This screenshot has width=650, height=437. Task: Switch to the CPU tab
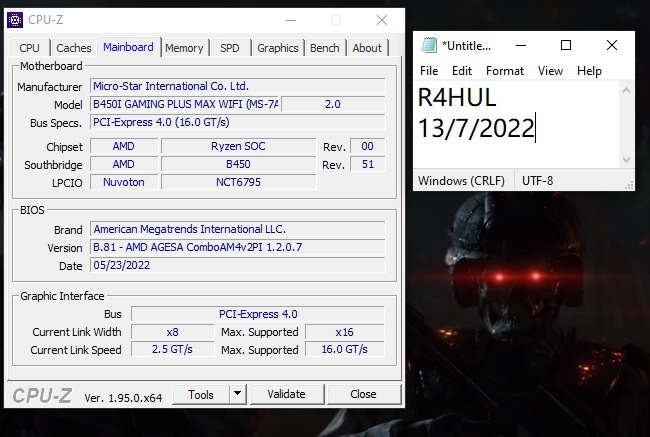29,48
